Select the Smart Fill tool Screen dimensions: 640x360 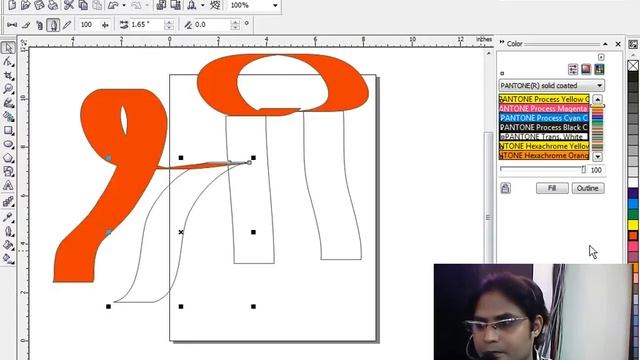8,117
